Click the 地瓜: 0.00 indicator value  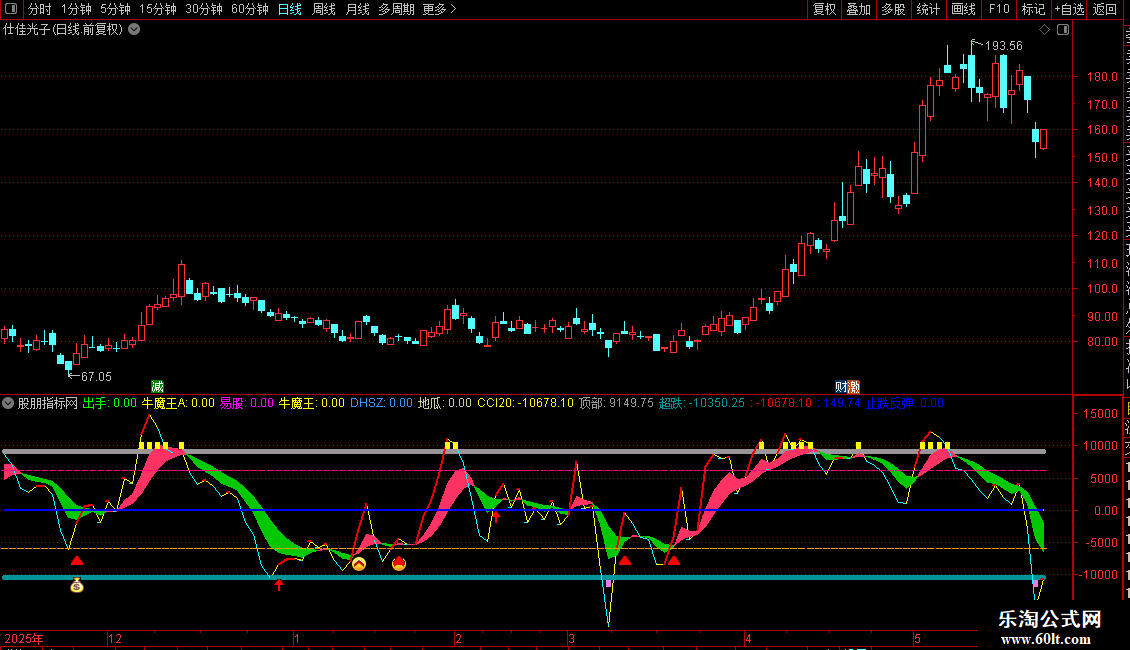445,404
